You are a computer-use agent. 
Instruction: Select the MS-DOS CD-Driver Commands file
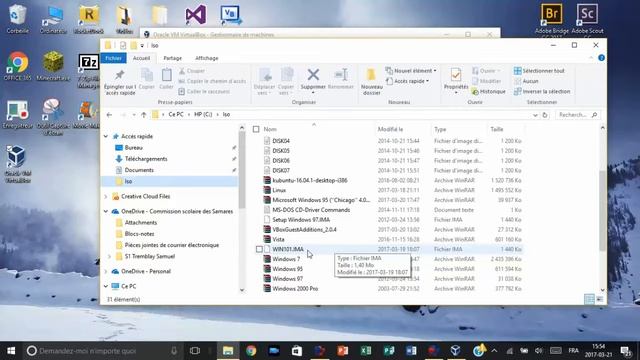(x=311, y=210)
